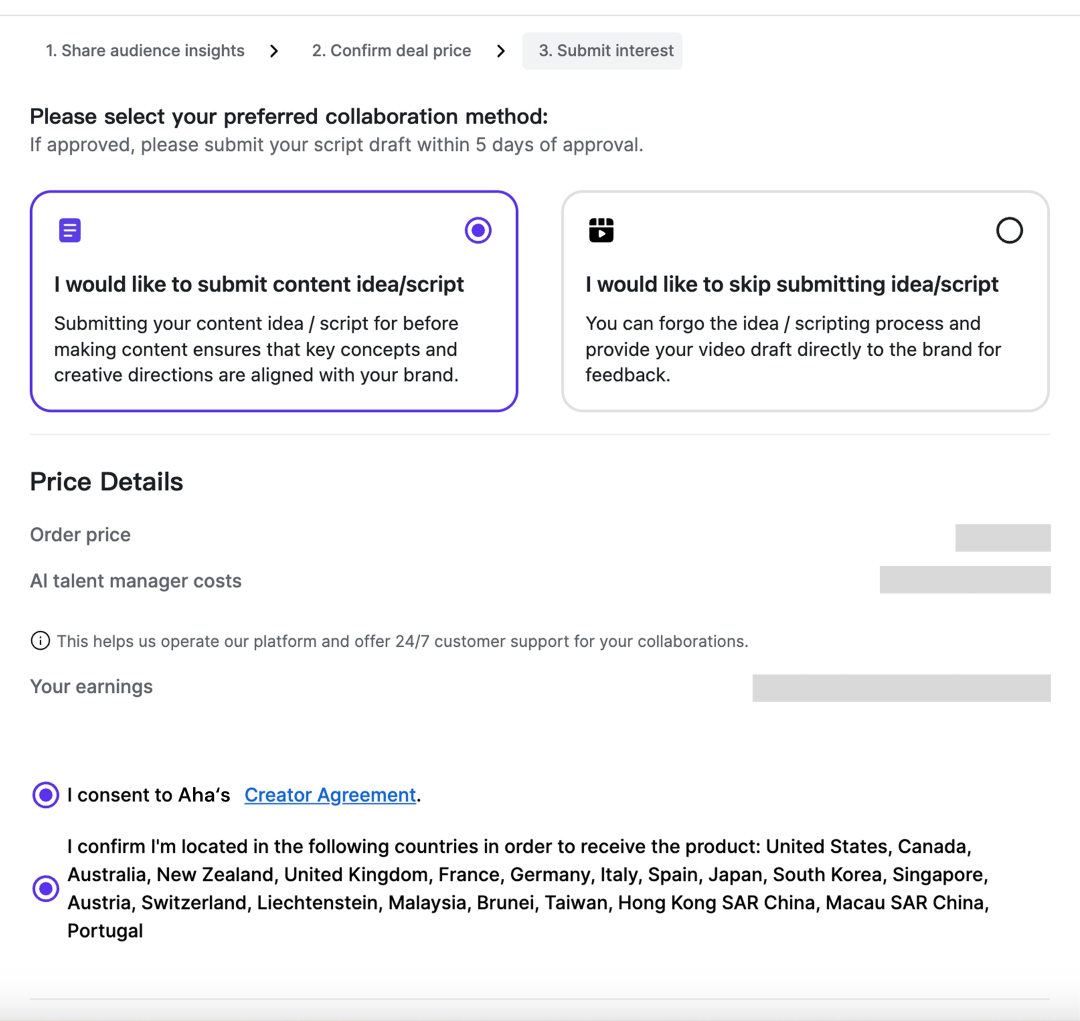Click the document icon on the submit script card

[70, 231]
